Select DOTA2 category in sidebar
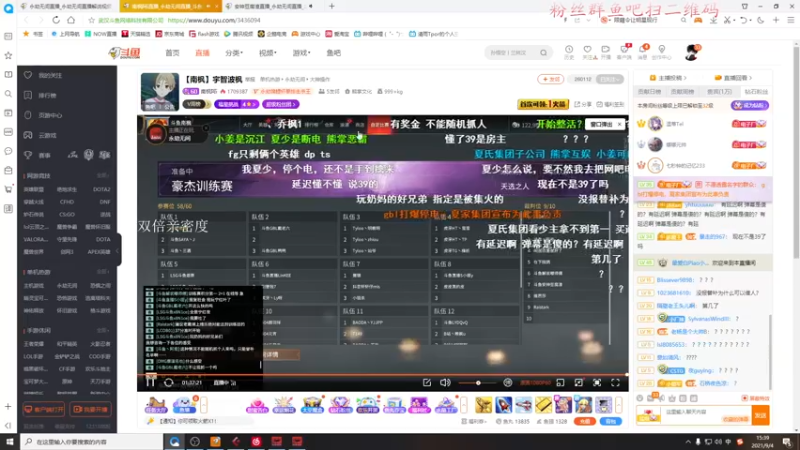This screenshot has width=800, height=450. [102, 189]
